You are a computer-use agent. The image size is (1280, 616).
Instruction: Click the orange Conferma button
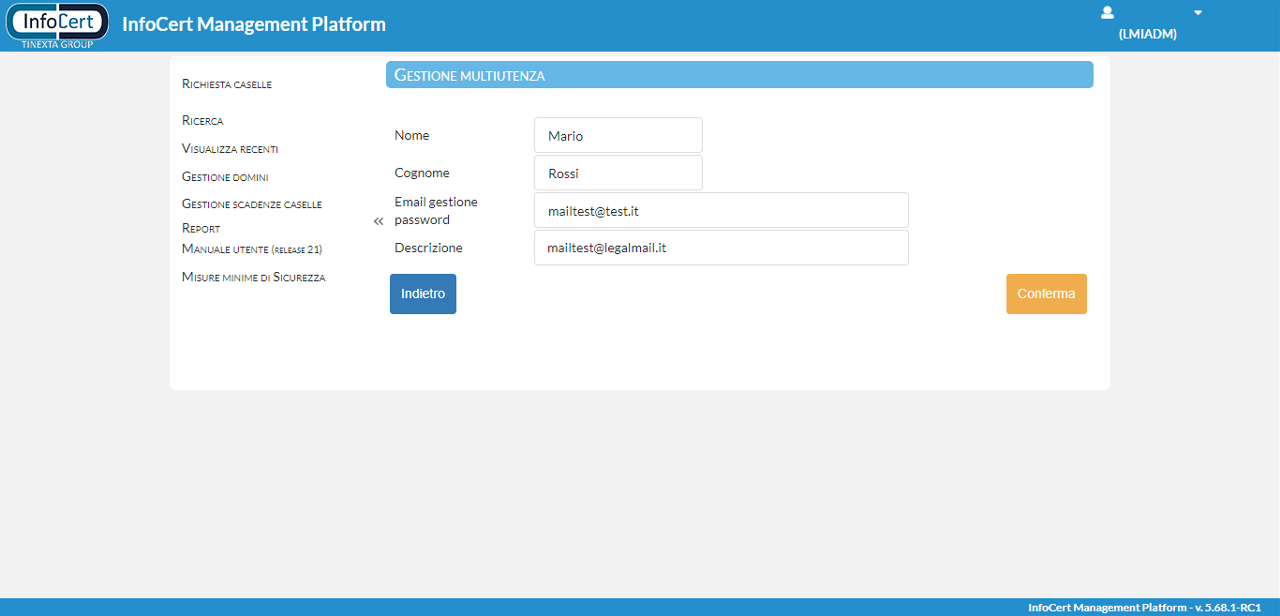(x=1046, y=294)
